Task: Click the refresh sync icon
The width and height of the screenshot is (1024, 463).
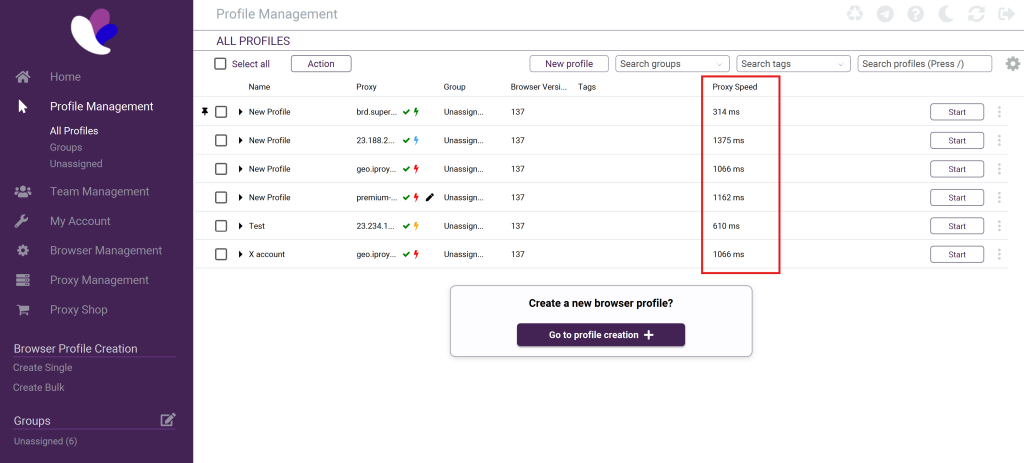Action: [x=977, y=14]
